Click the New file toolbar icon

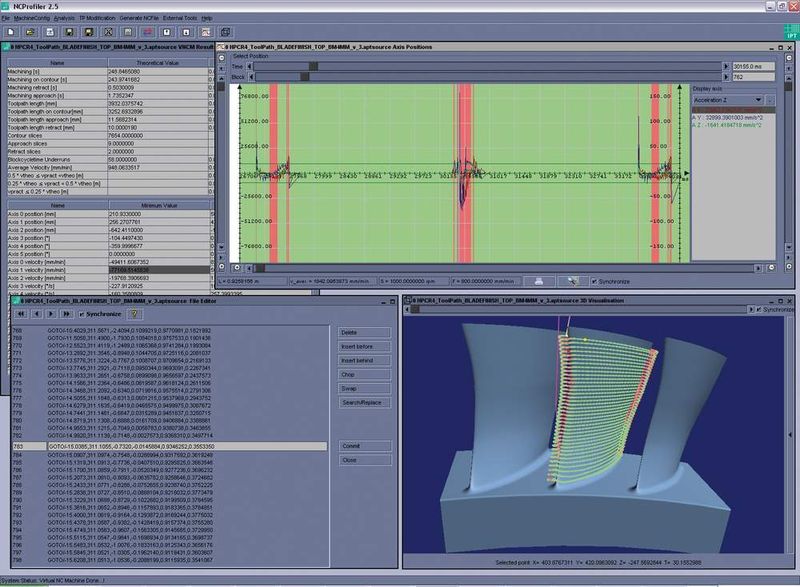(11, 32)
